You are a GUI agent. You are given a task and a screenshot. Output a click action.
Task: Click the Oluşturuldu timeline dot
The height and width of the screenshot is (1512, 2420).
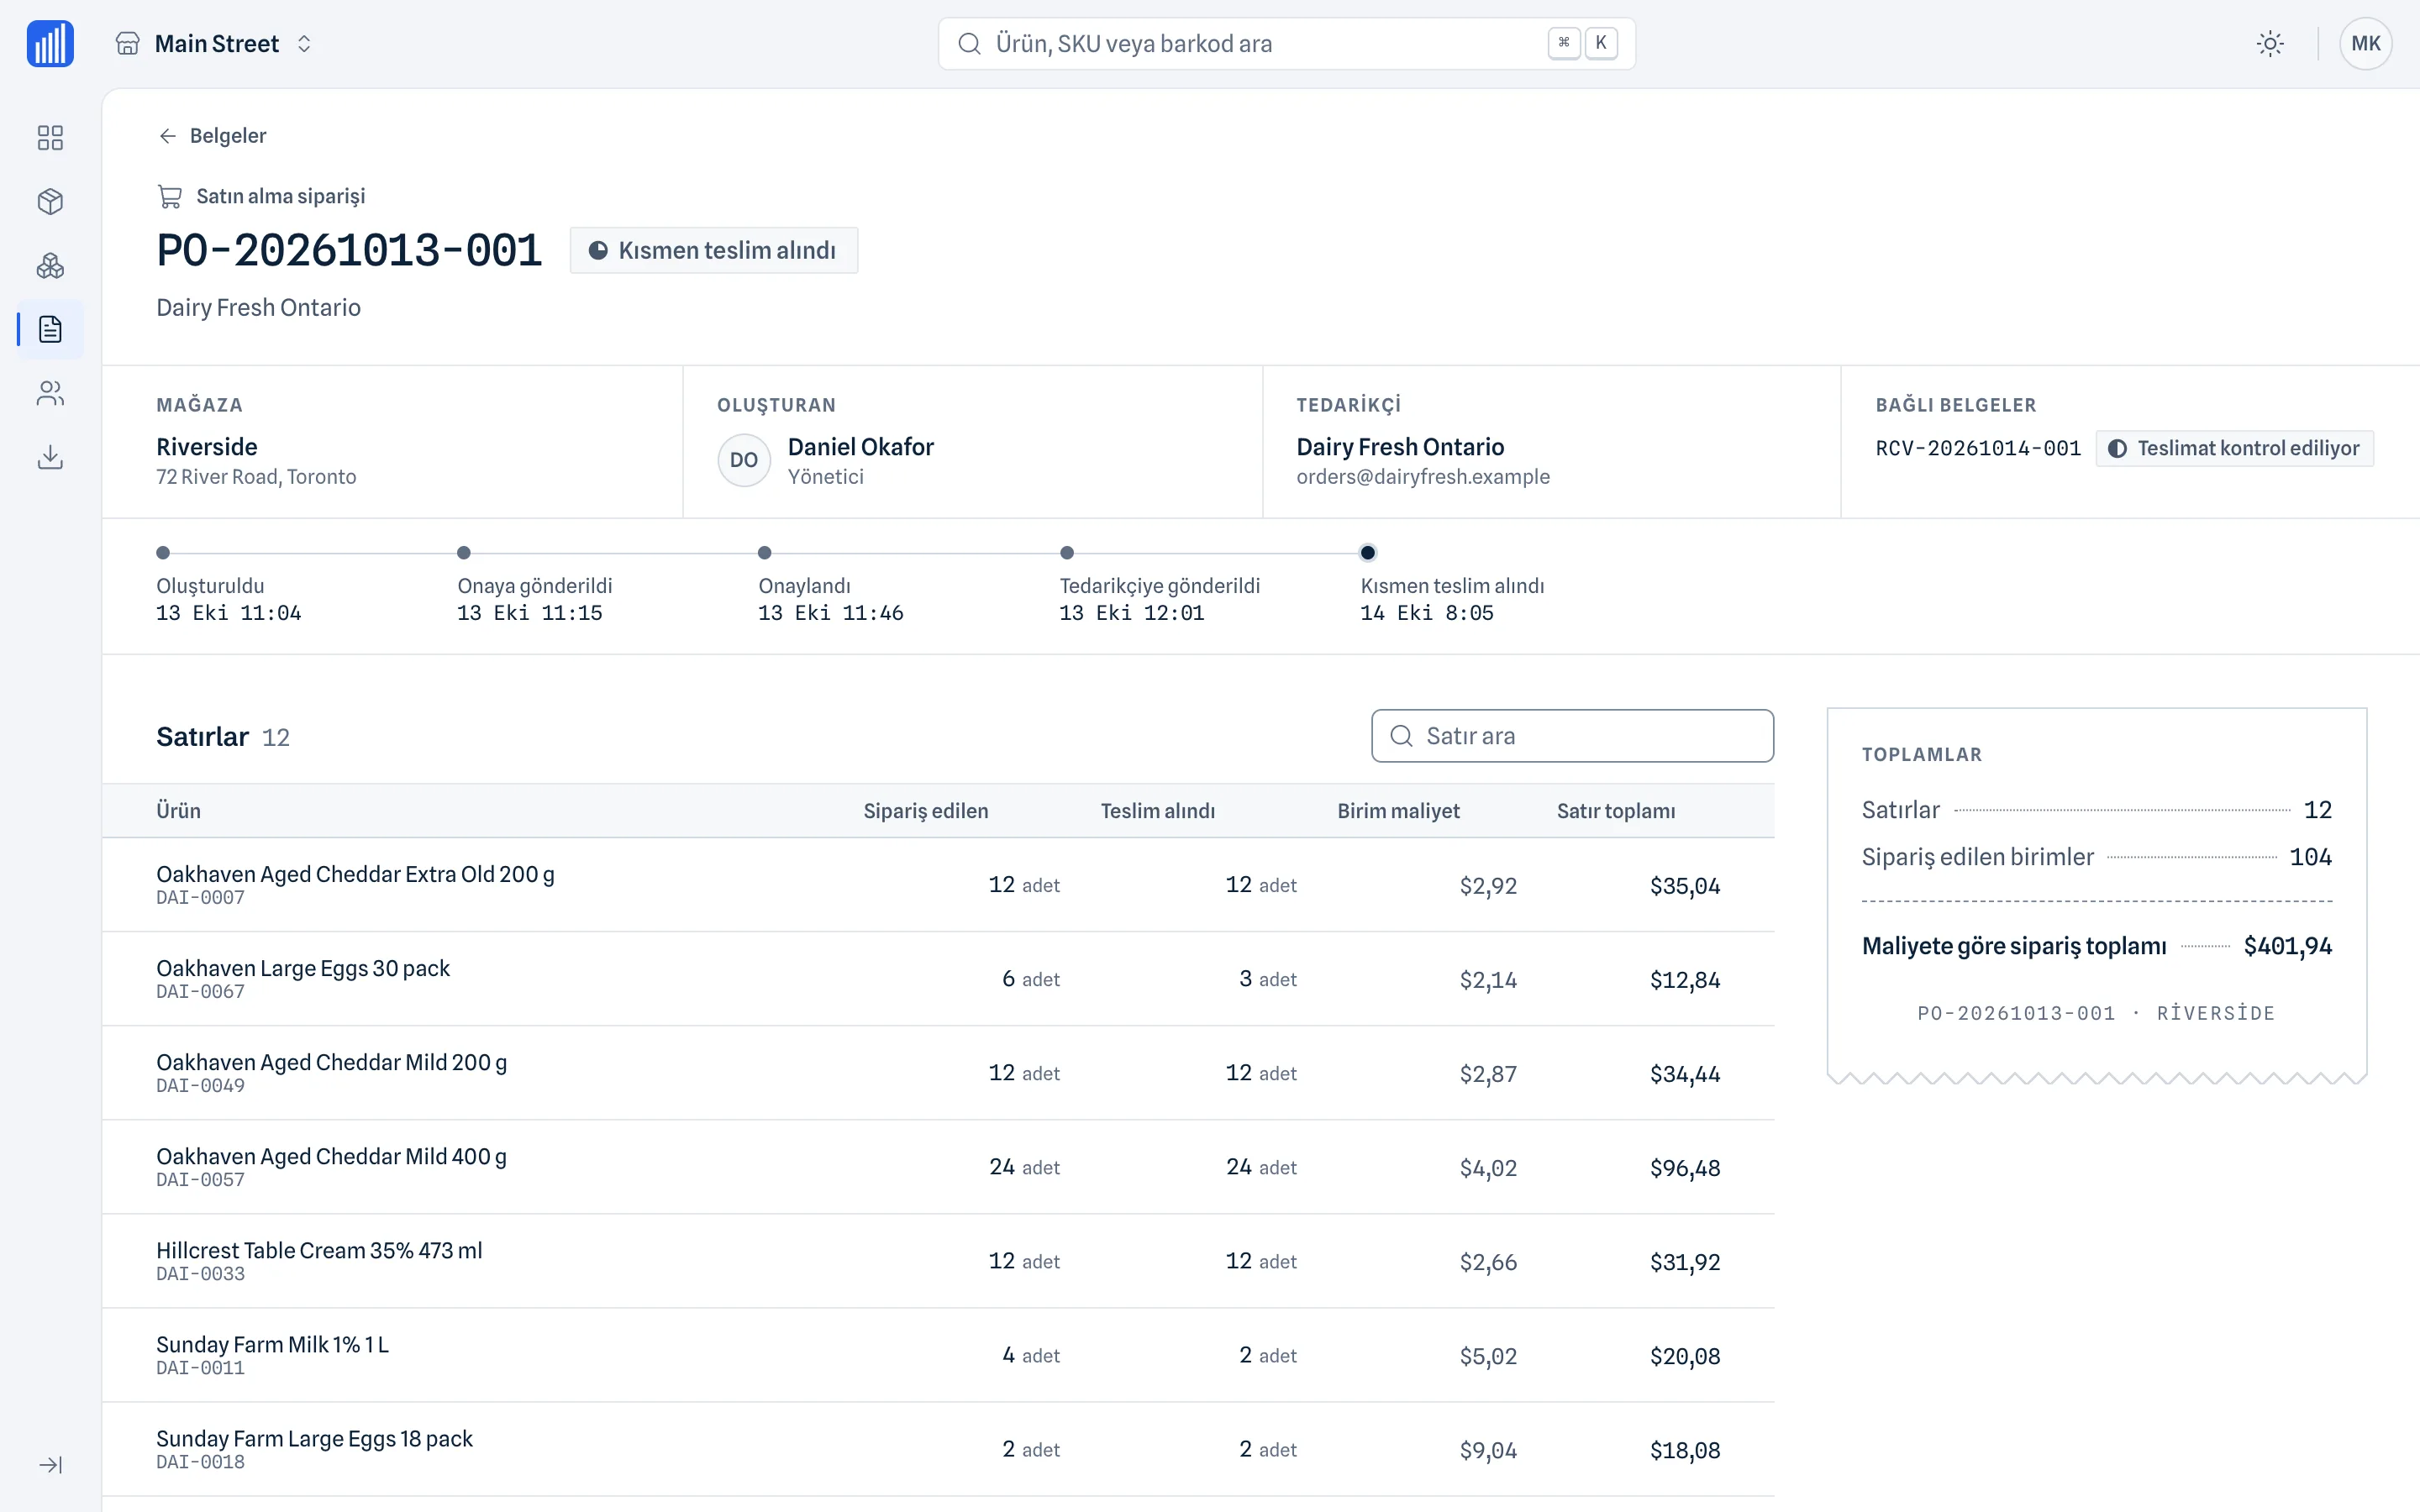[x=163, y=553]
